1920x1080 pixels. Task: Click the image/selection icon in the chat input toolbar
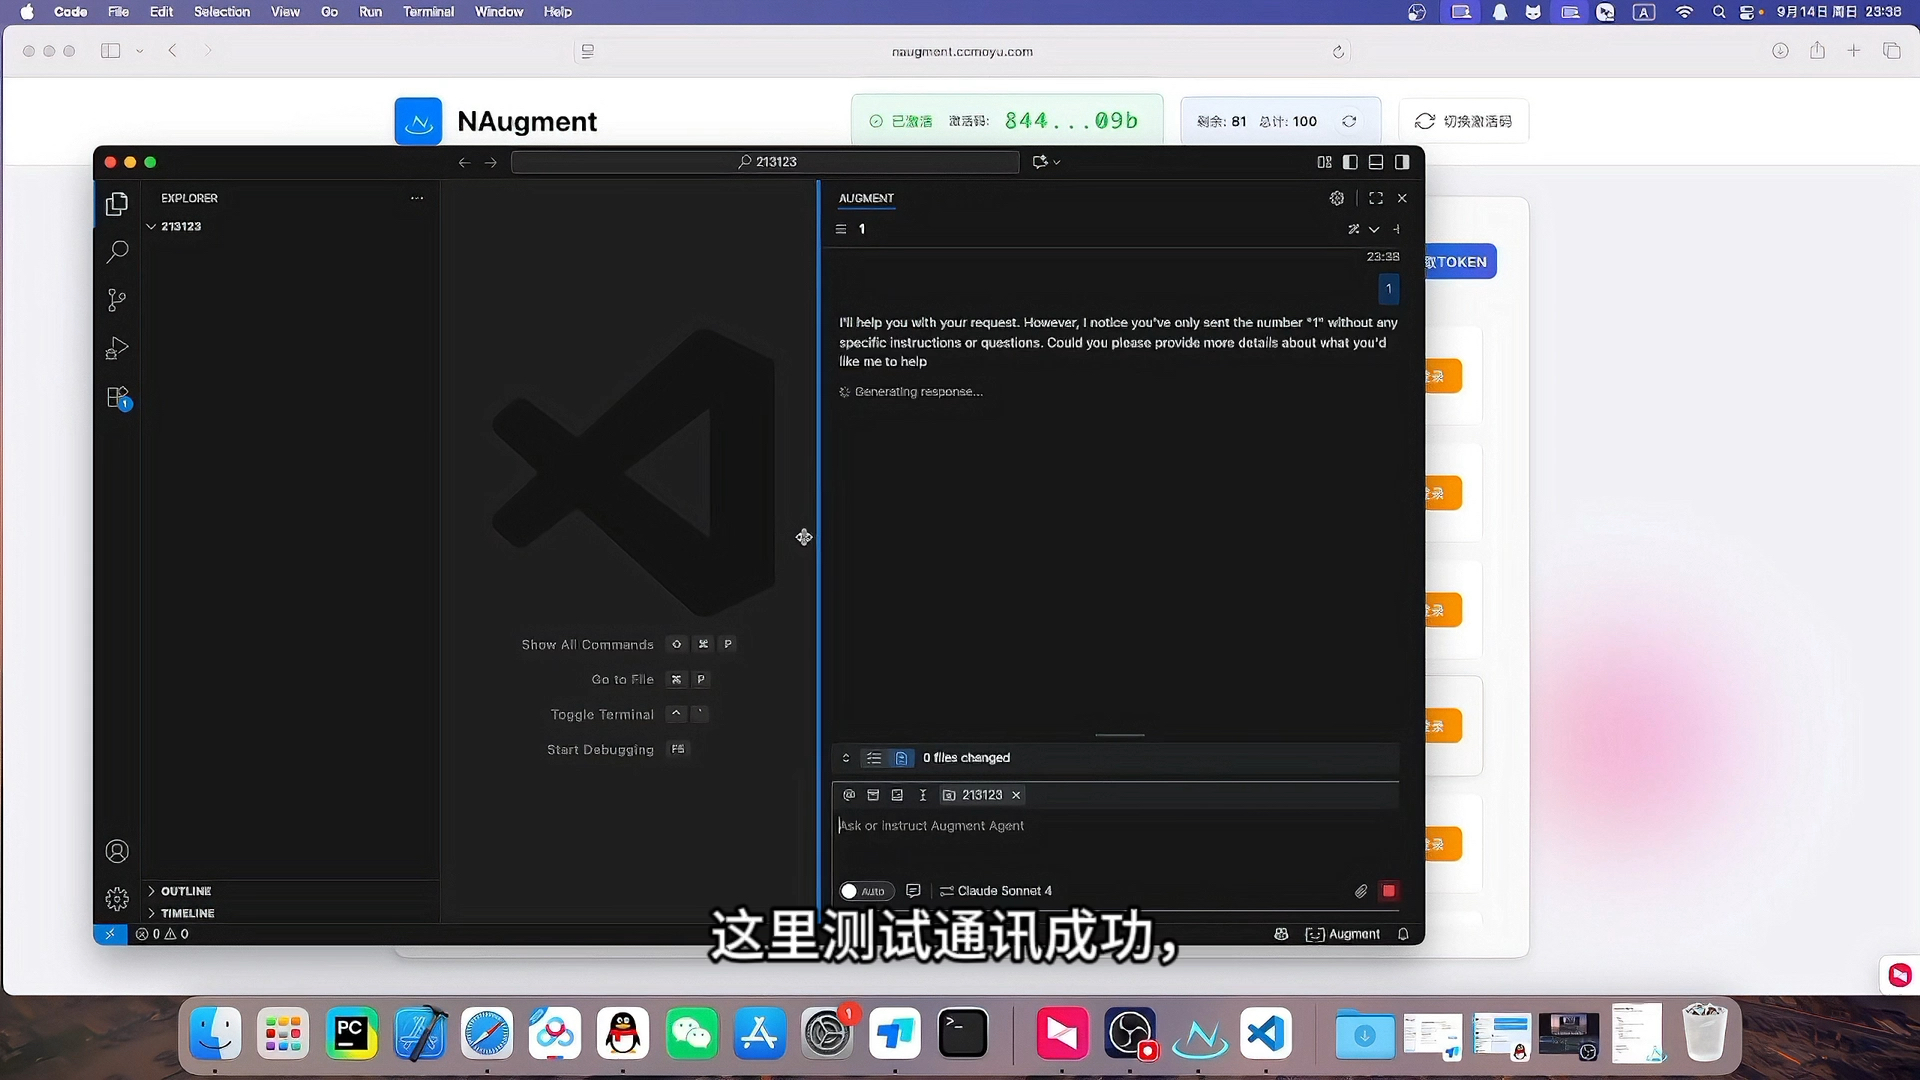[x=897, y=795]
